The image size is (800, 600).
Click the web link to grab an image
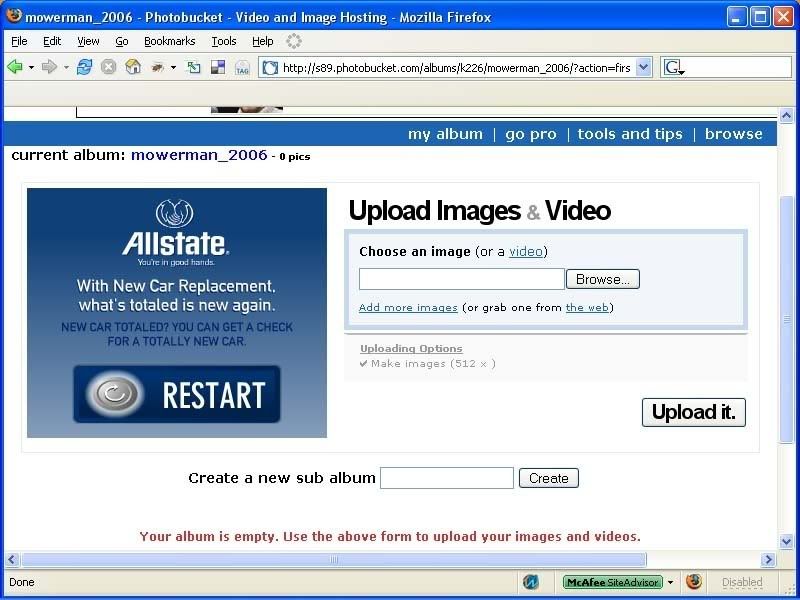pyautogui.click(x=587, y=308)
